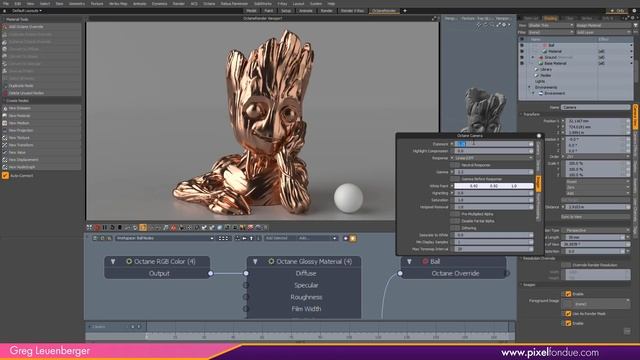640x360 pixels.
Task: Expand the Ground item in the Shader Tree
Action: click(533, 58)
